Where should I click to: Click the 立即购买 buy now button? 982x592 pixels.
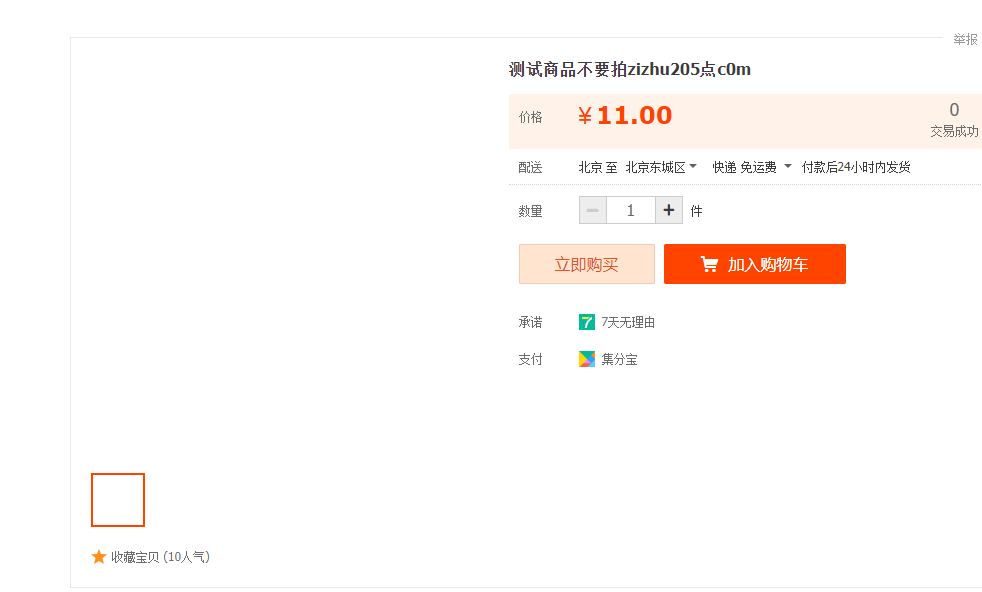(x=587, y=264)
